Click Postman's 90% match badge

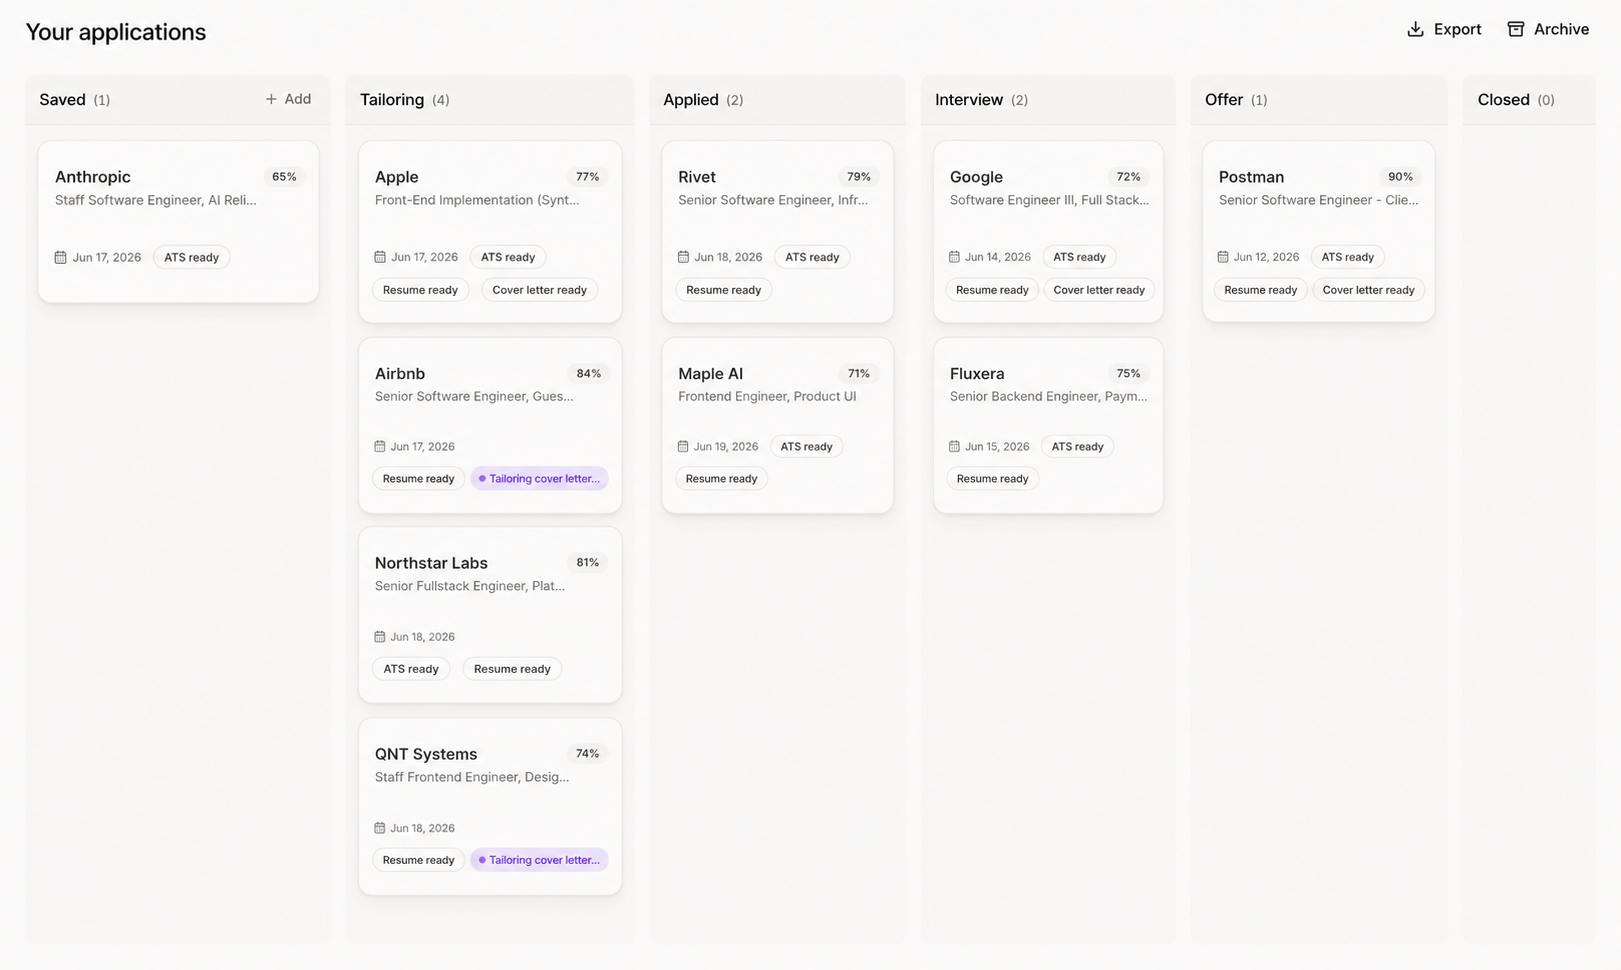1400,177
